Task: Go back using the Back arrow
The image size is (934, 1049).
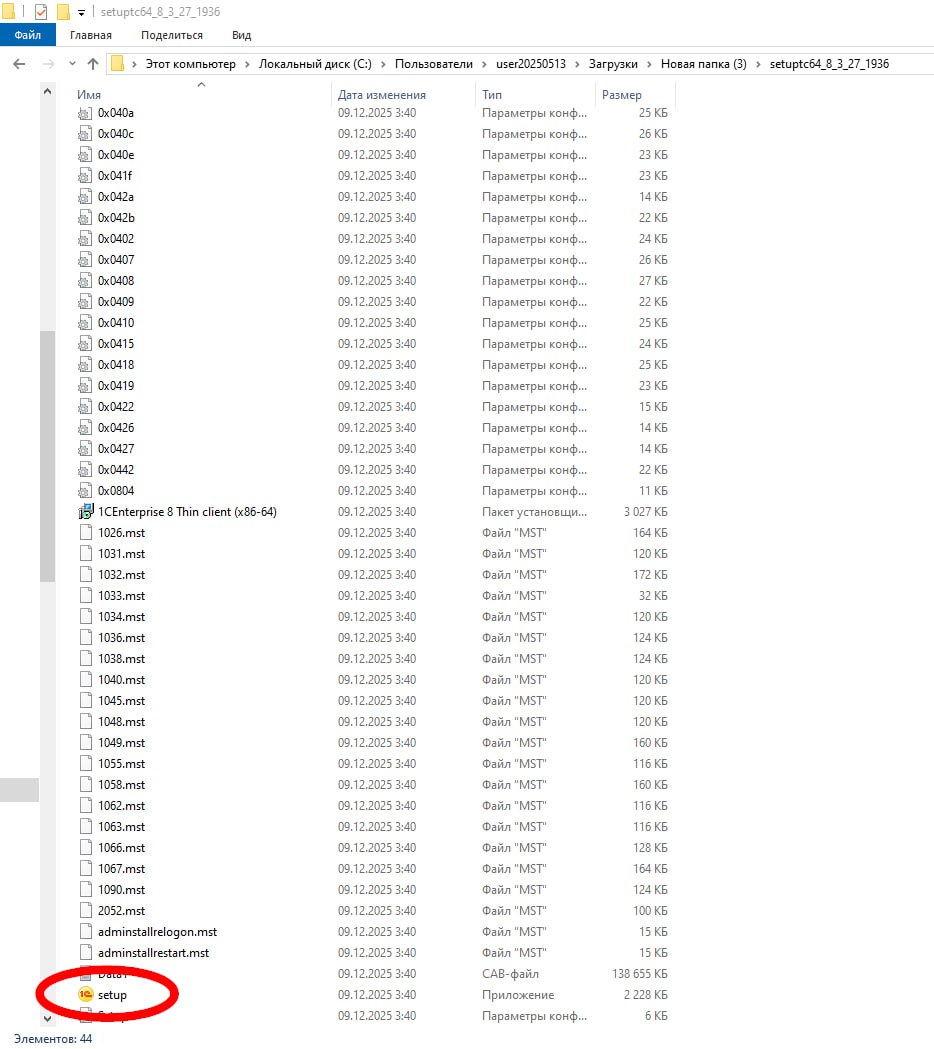Action: (x=19, y=64)
